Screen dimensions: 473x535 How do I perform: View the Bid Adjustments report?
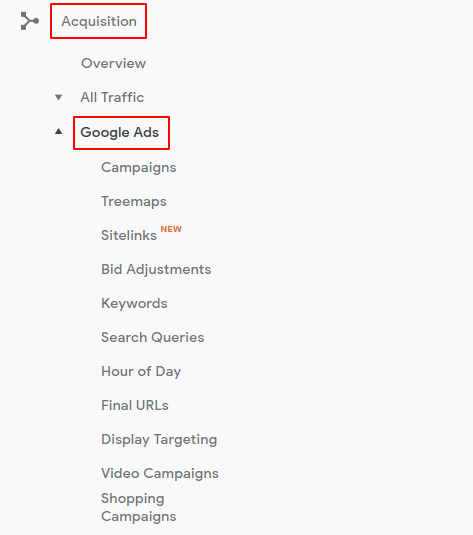(x=156, y=269)
